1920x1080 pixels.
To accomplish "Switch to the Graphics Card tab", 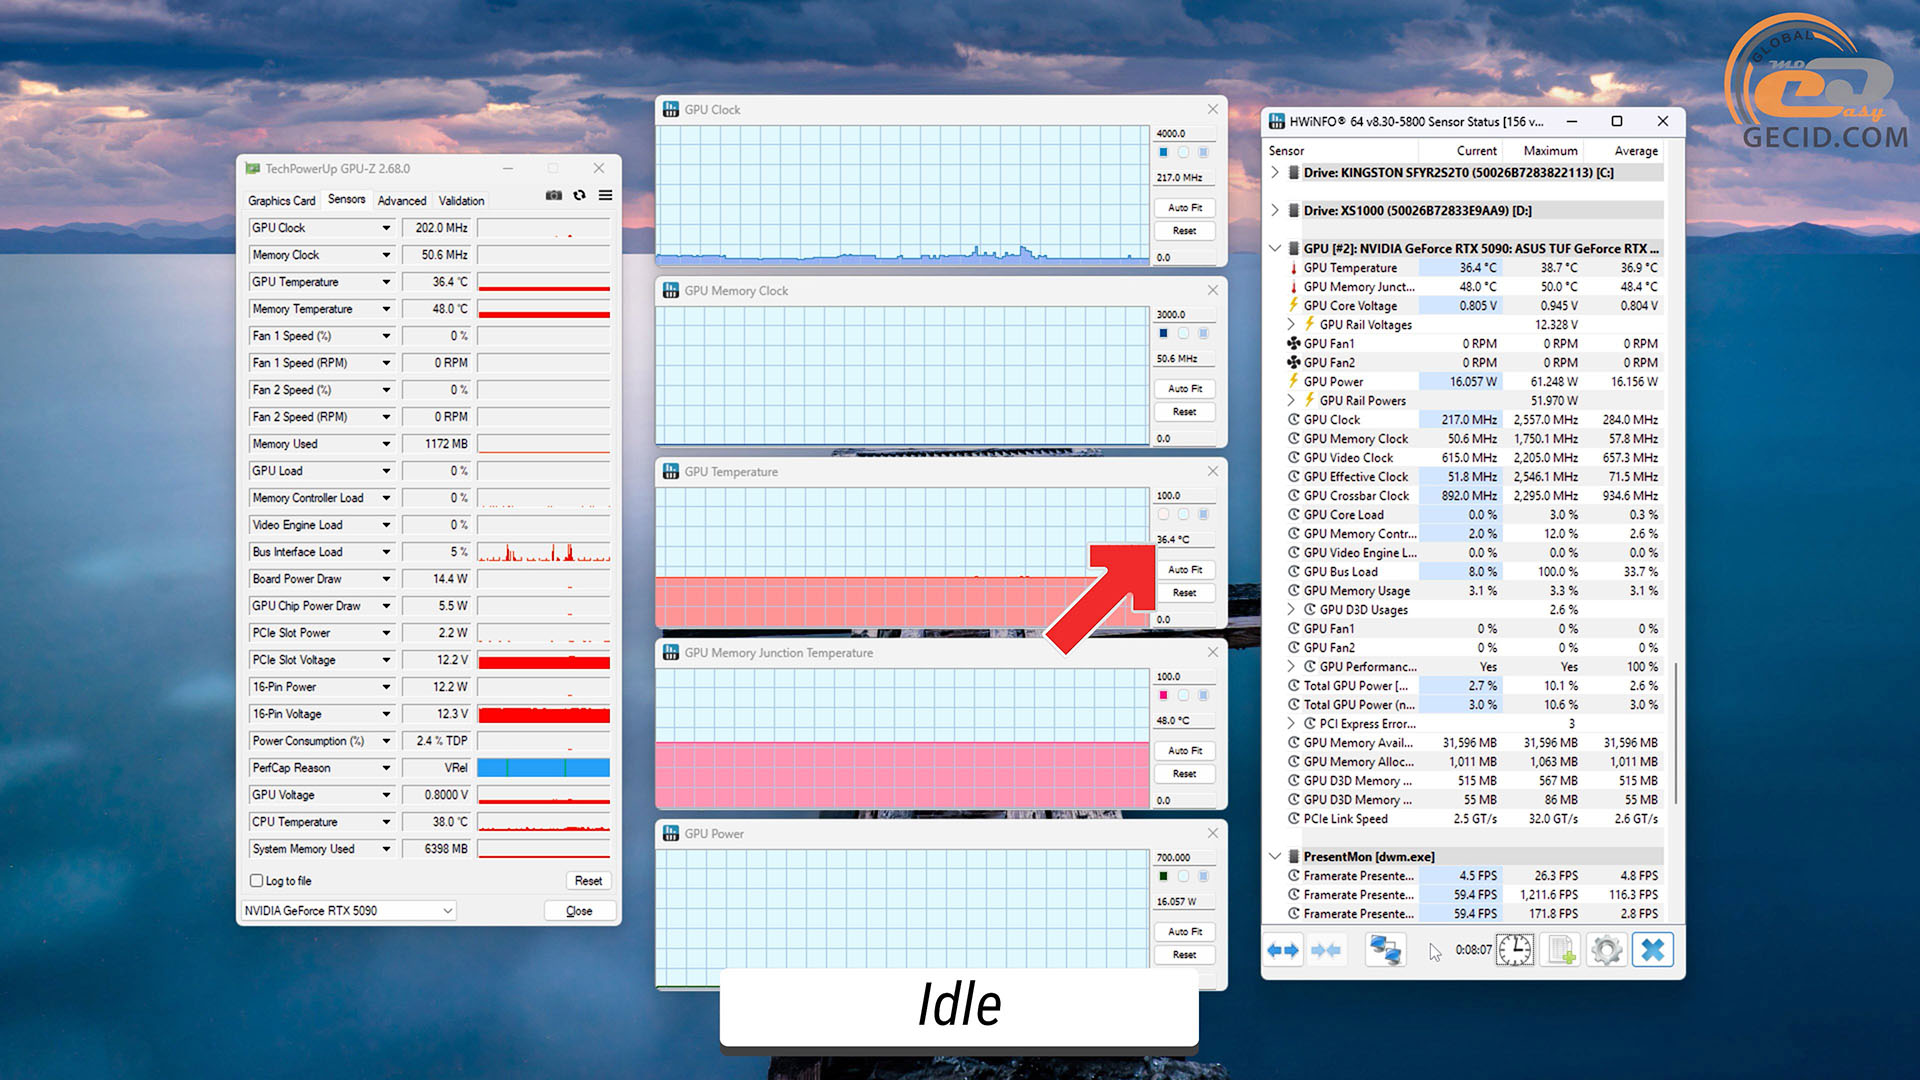I will (x=281, y=201).
